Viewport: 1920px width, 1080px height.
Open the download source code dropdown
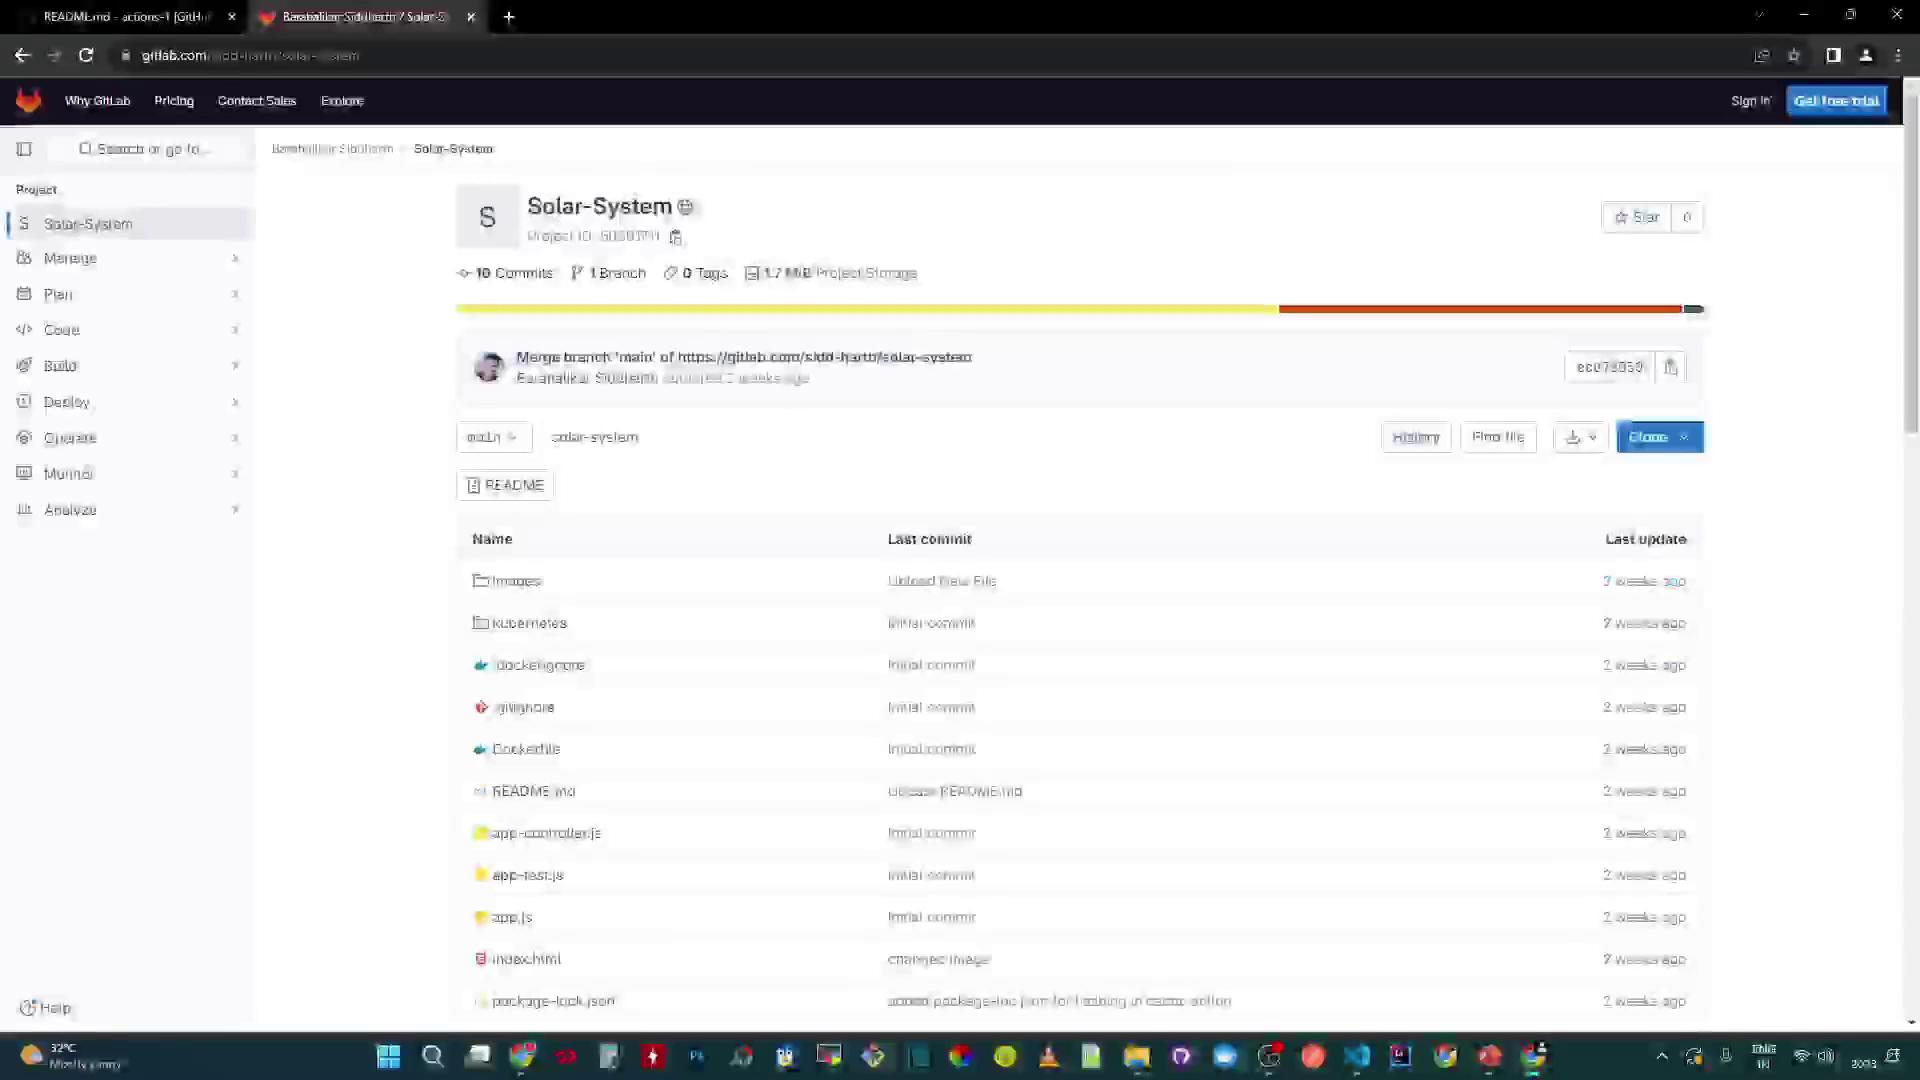click(1580, 437)
